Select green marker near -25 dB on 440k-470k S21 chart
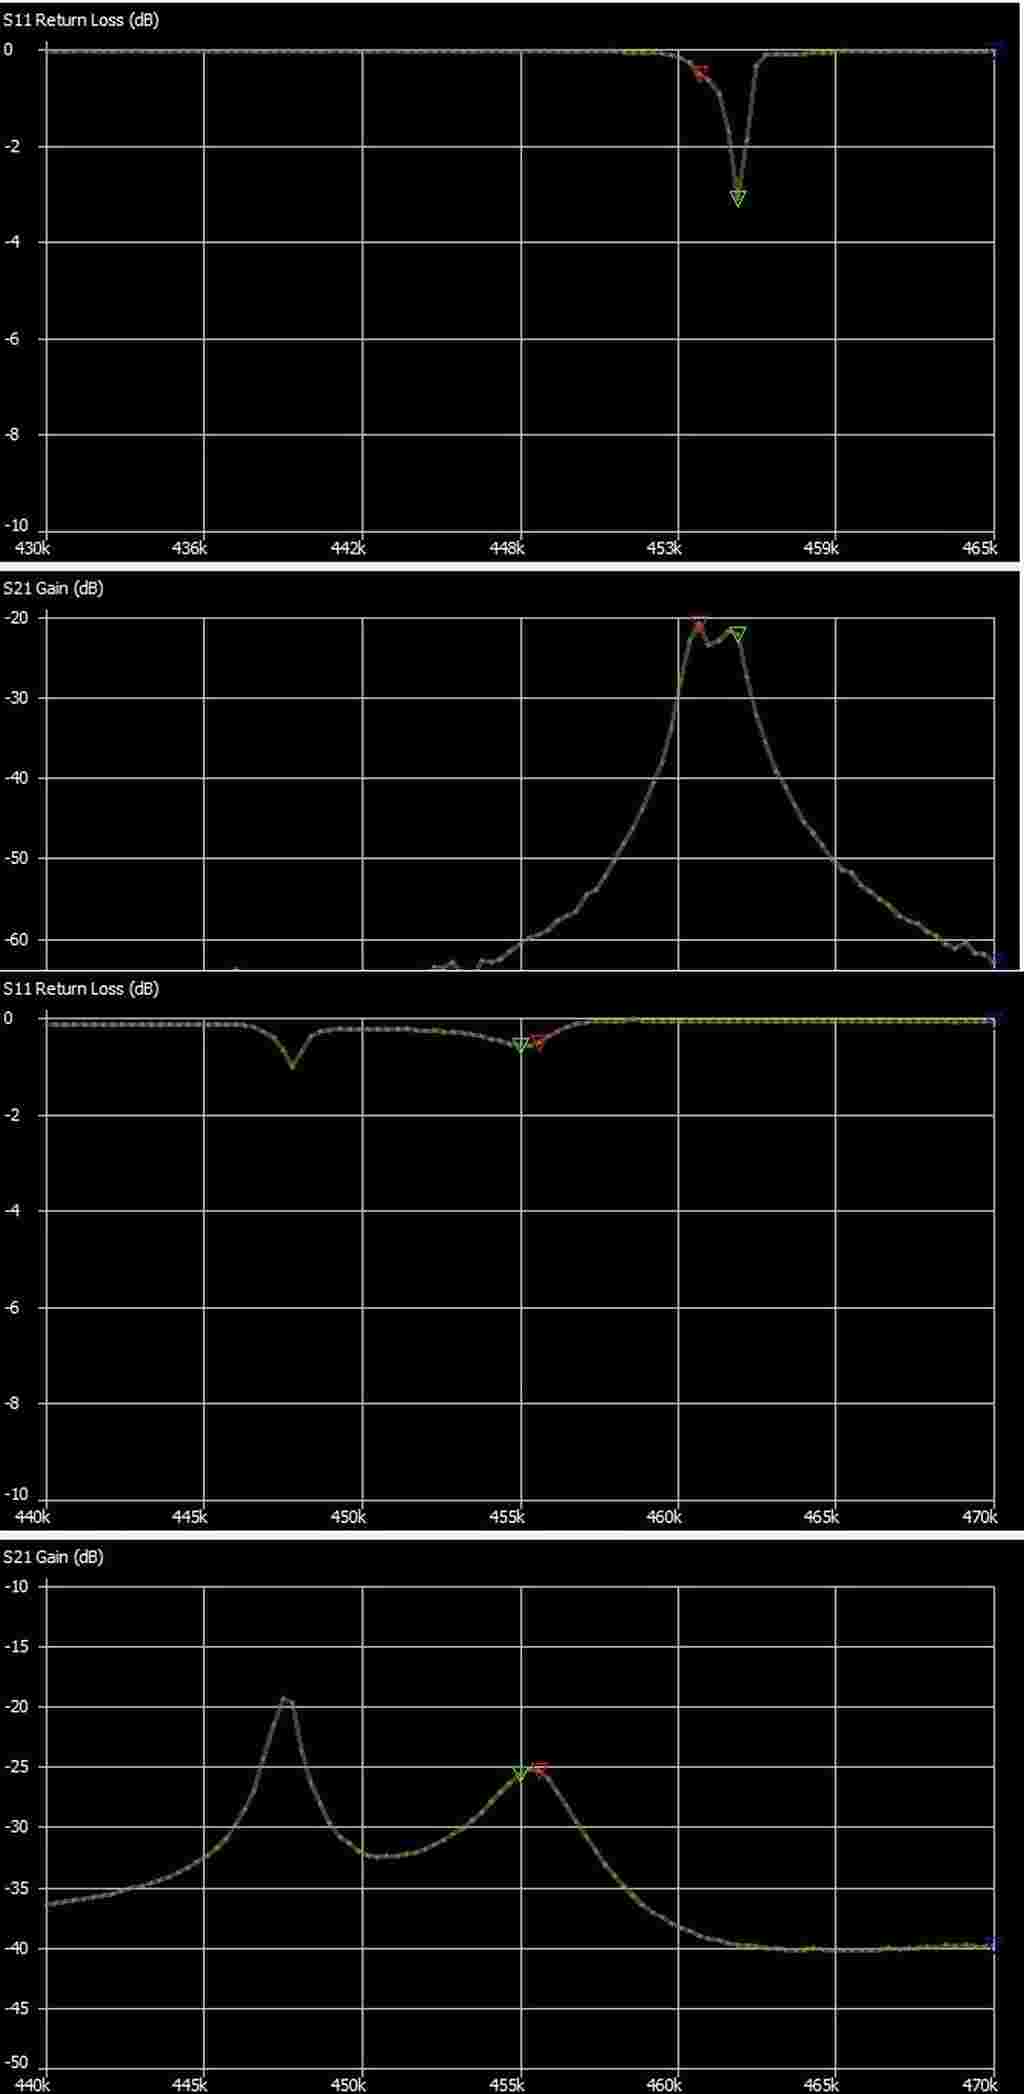 tap(520, 1773)
